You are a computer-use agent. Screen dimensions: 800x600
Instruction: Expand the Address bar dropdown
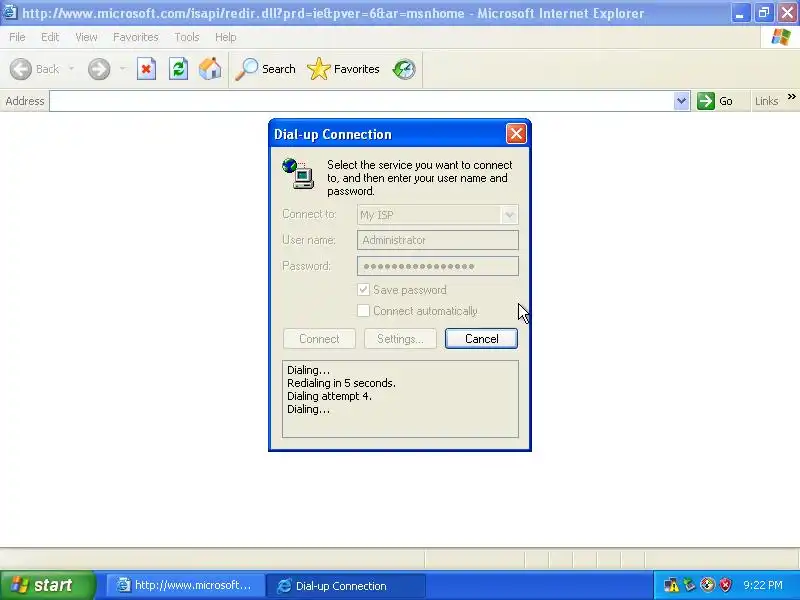(681, 101)
